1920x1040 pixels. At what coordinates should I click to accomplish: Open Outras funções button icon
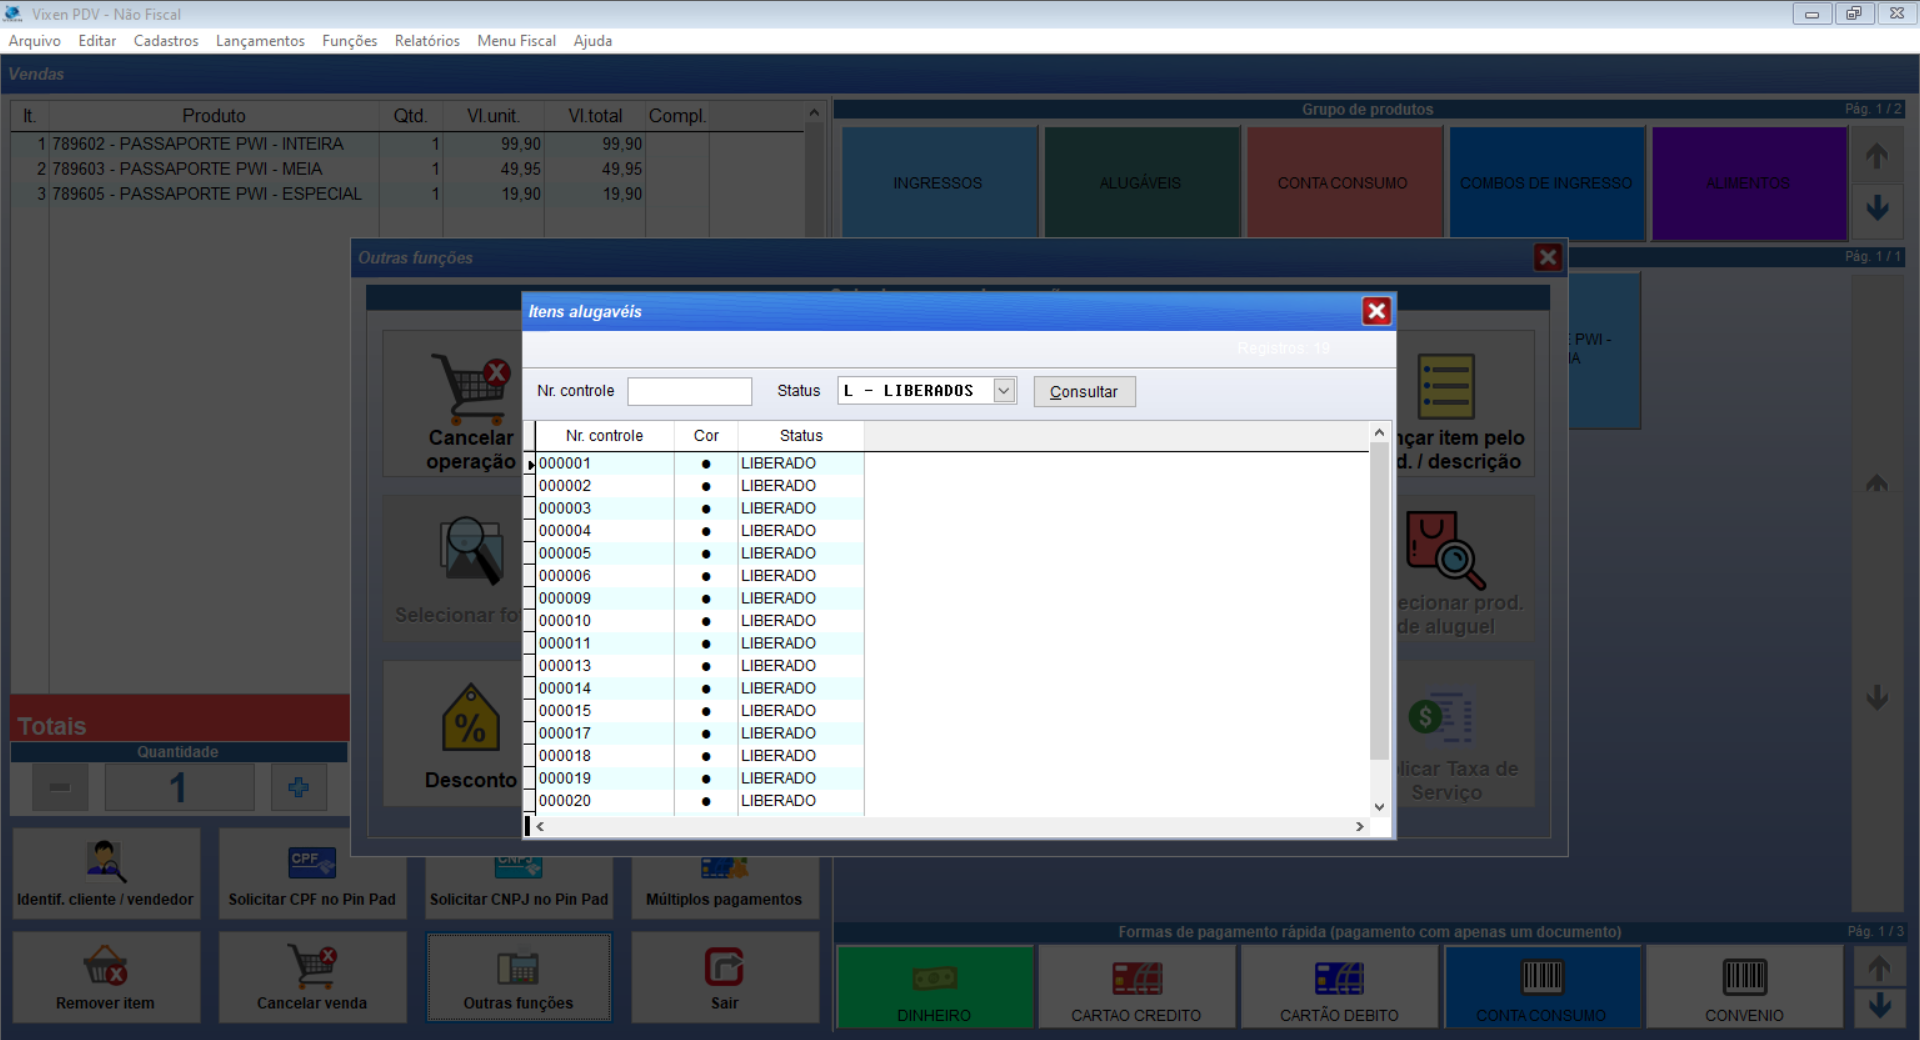tap(518, 968)
